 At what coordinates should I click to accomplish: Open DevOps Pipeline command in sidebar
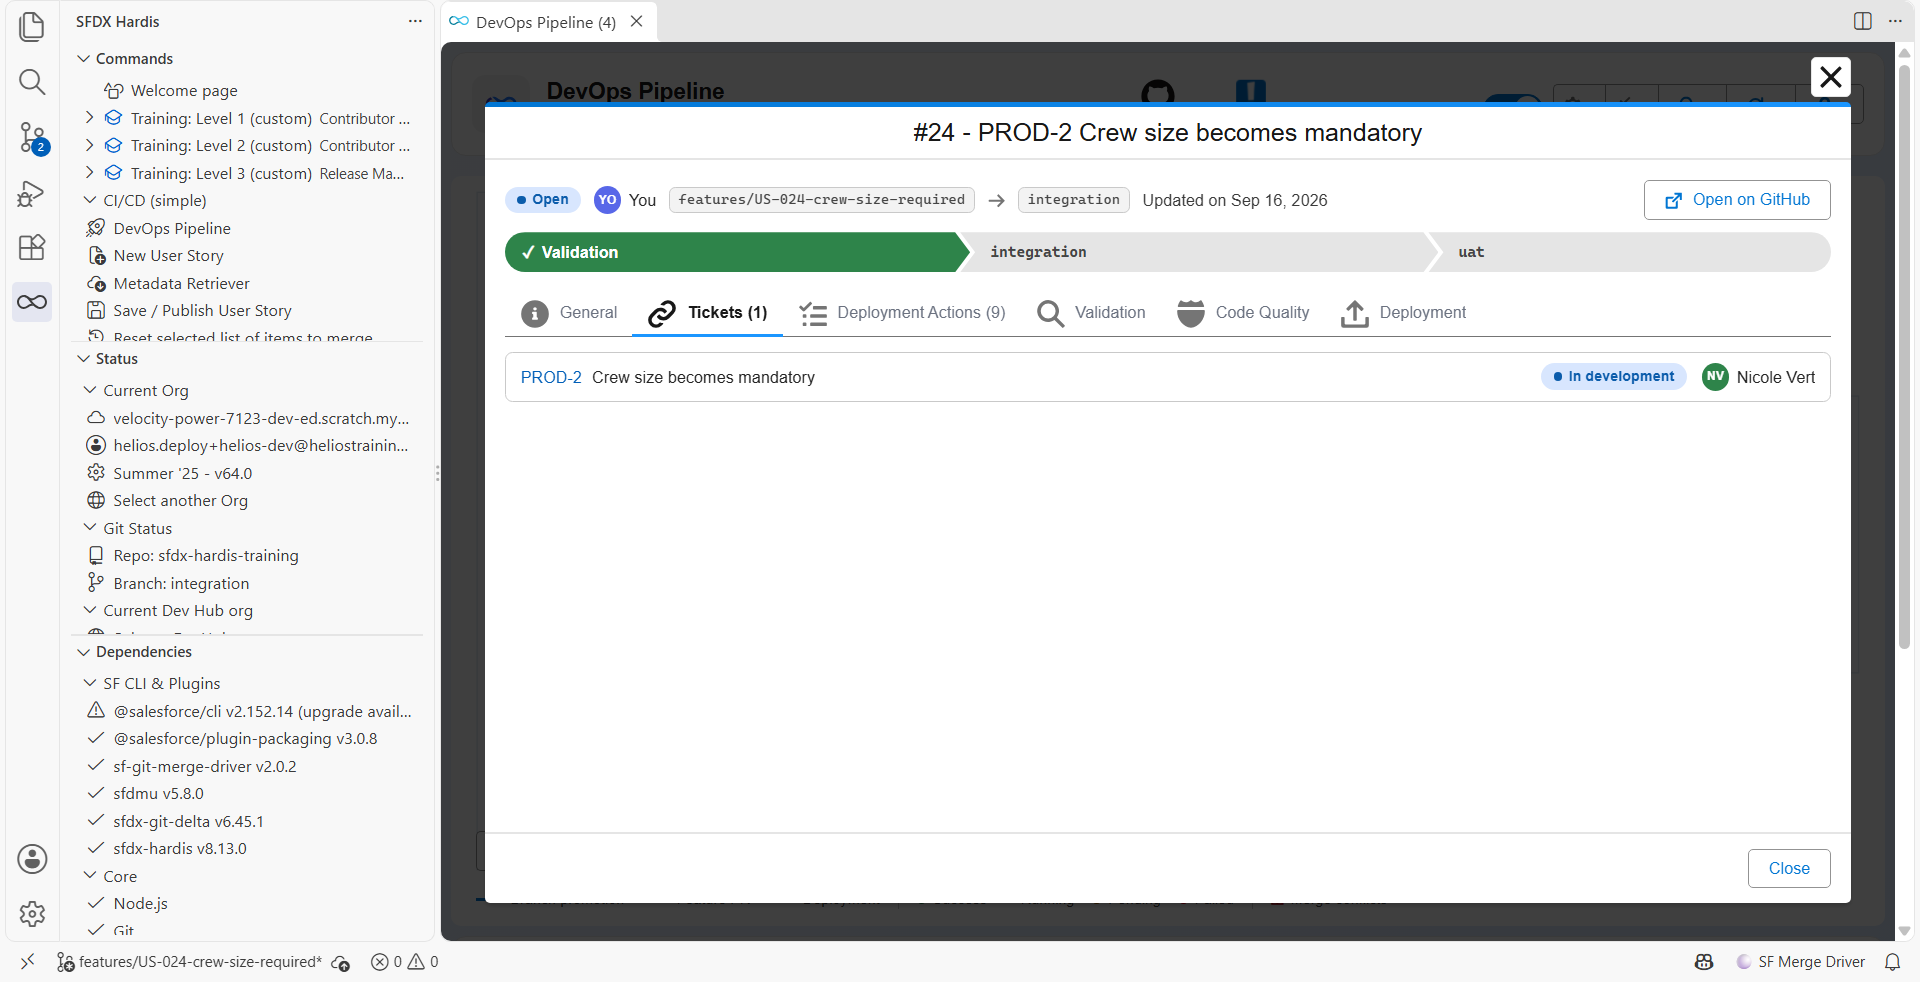tap(172, 229)
